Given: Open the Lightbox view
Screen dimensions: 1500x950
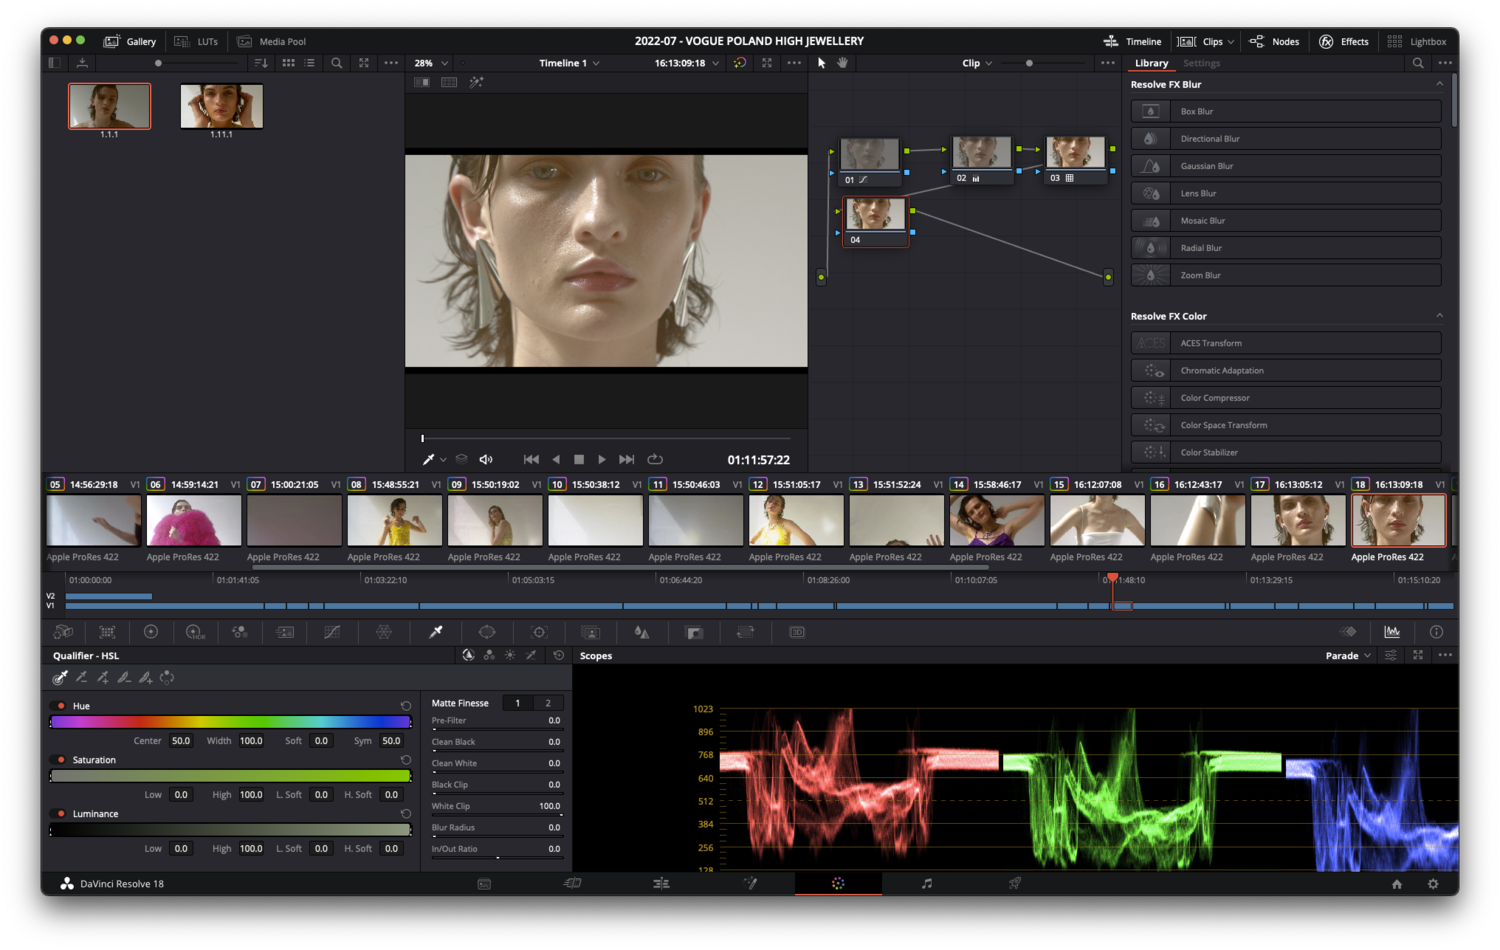Looking at the screenshot, I should tap(1417, 42).
